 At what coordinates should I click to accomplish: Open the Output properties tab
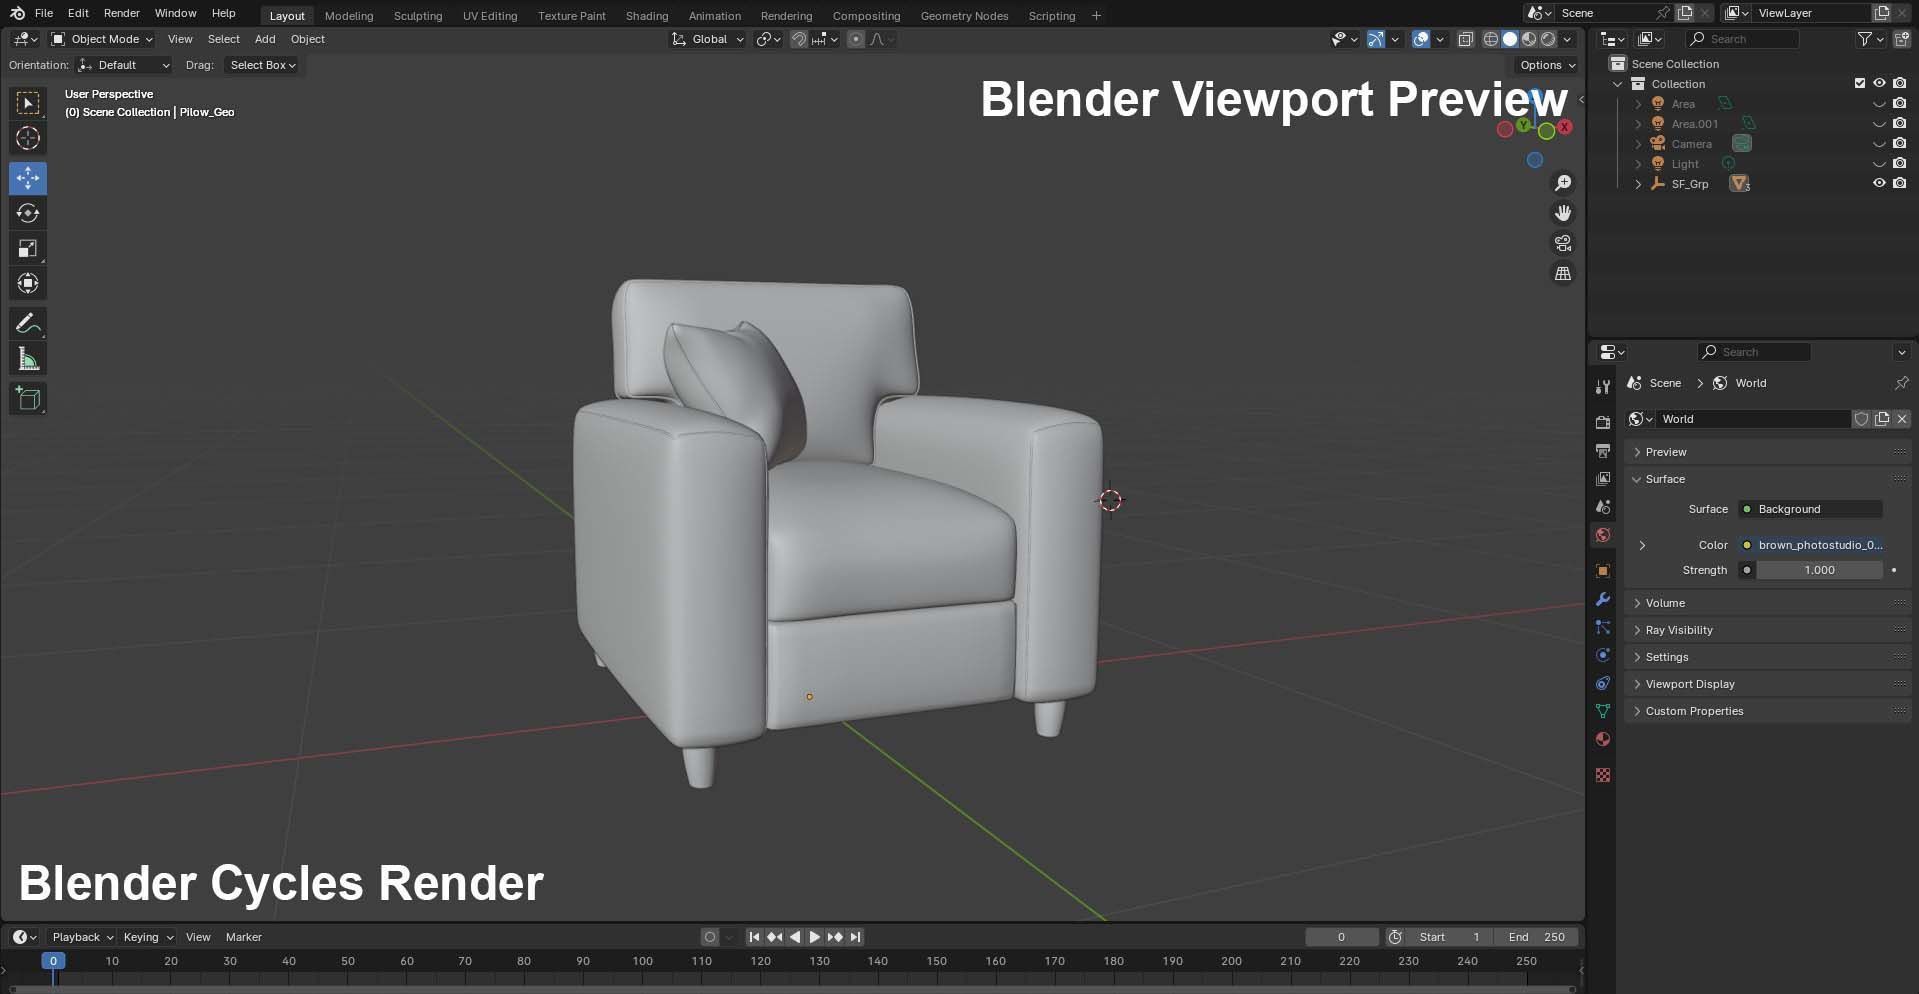pos(1603,451)
